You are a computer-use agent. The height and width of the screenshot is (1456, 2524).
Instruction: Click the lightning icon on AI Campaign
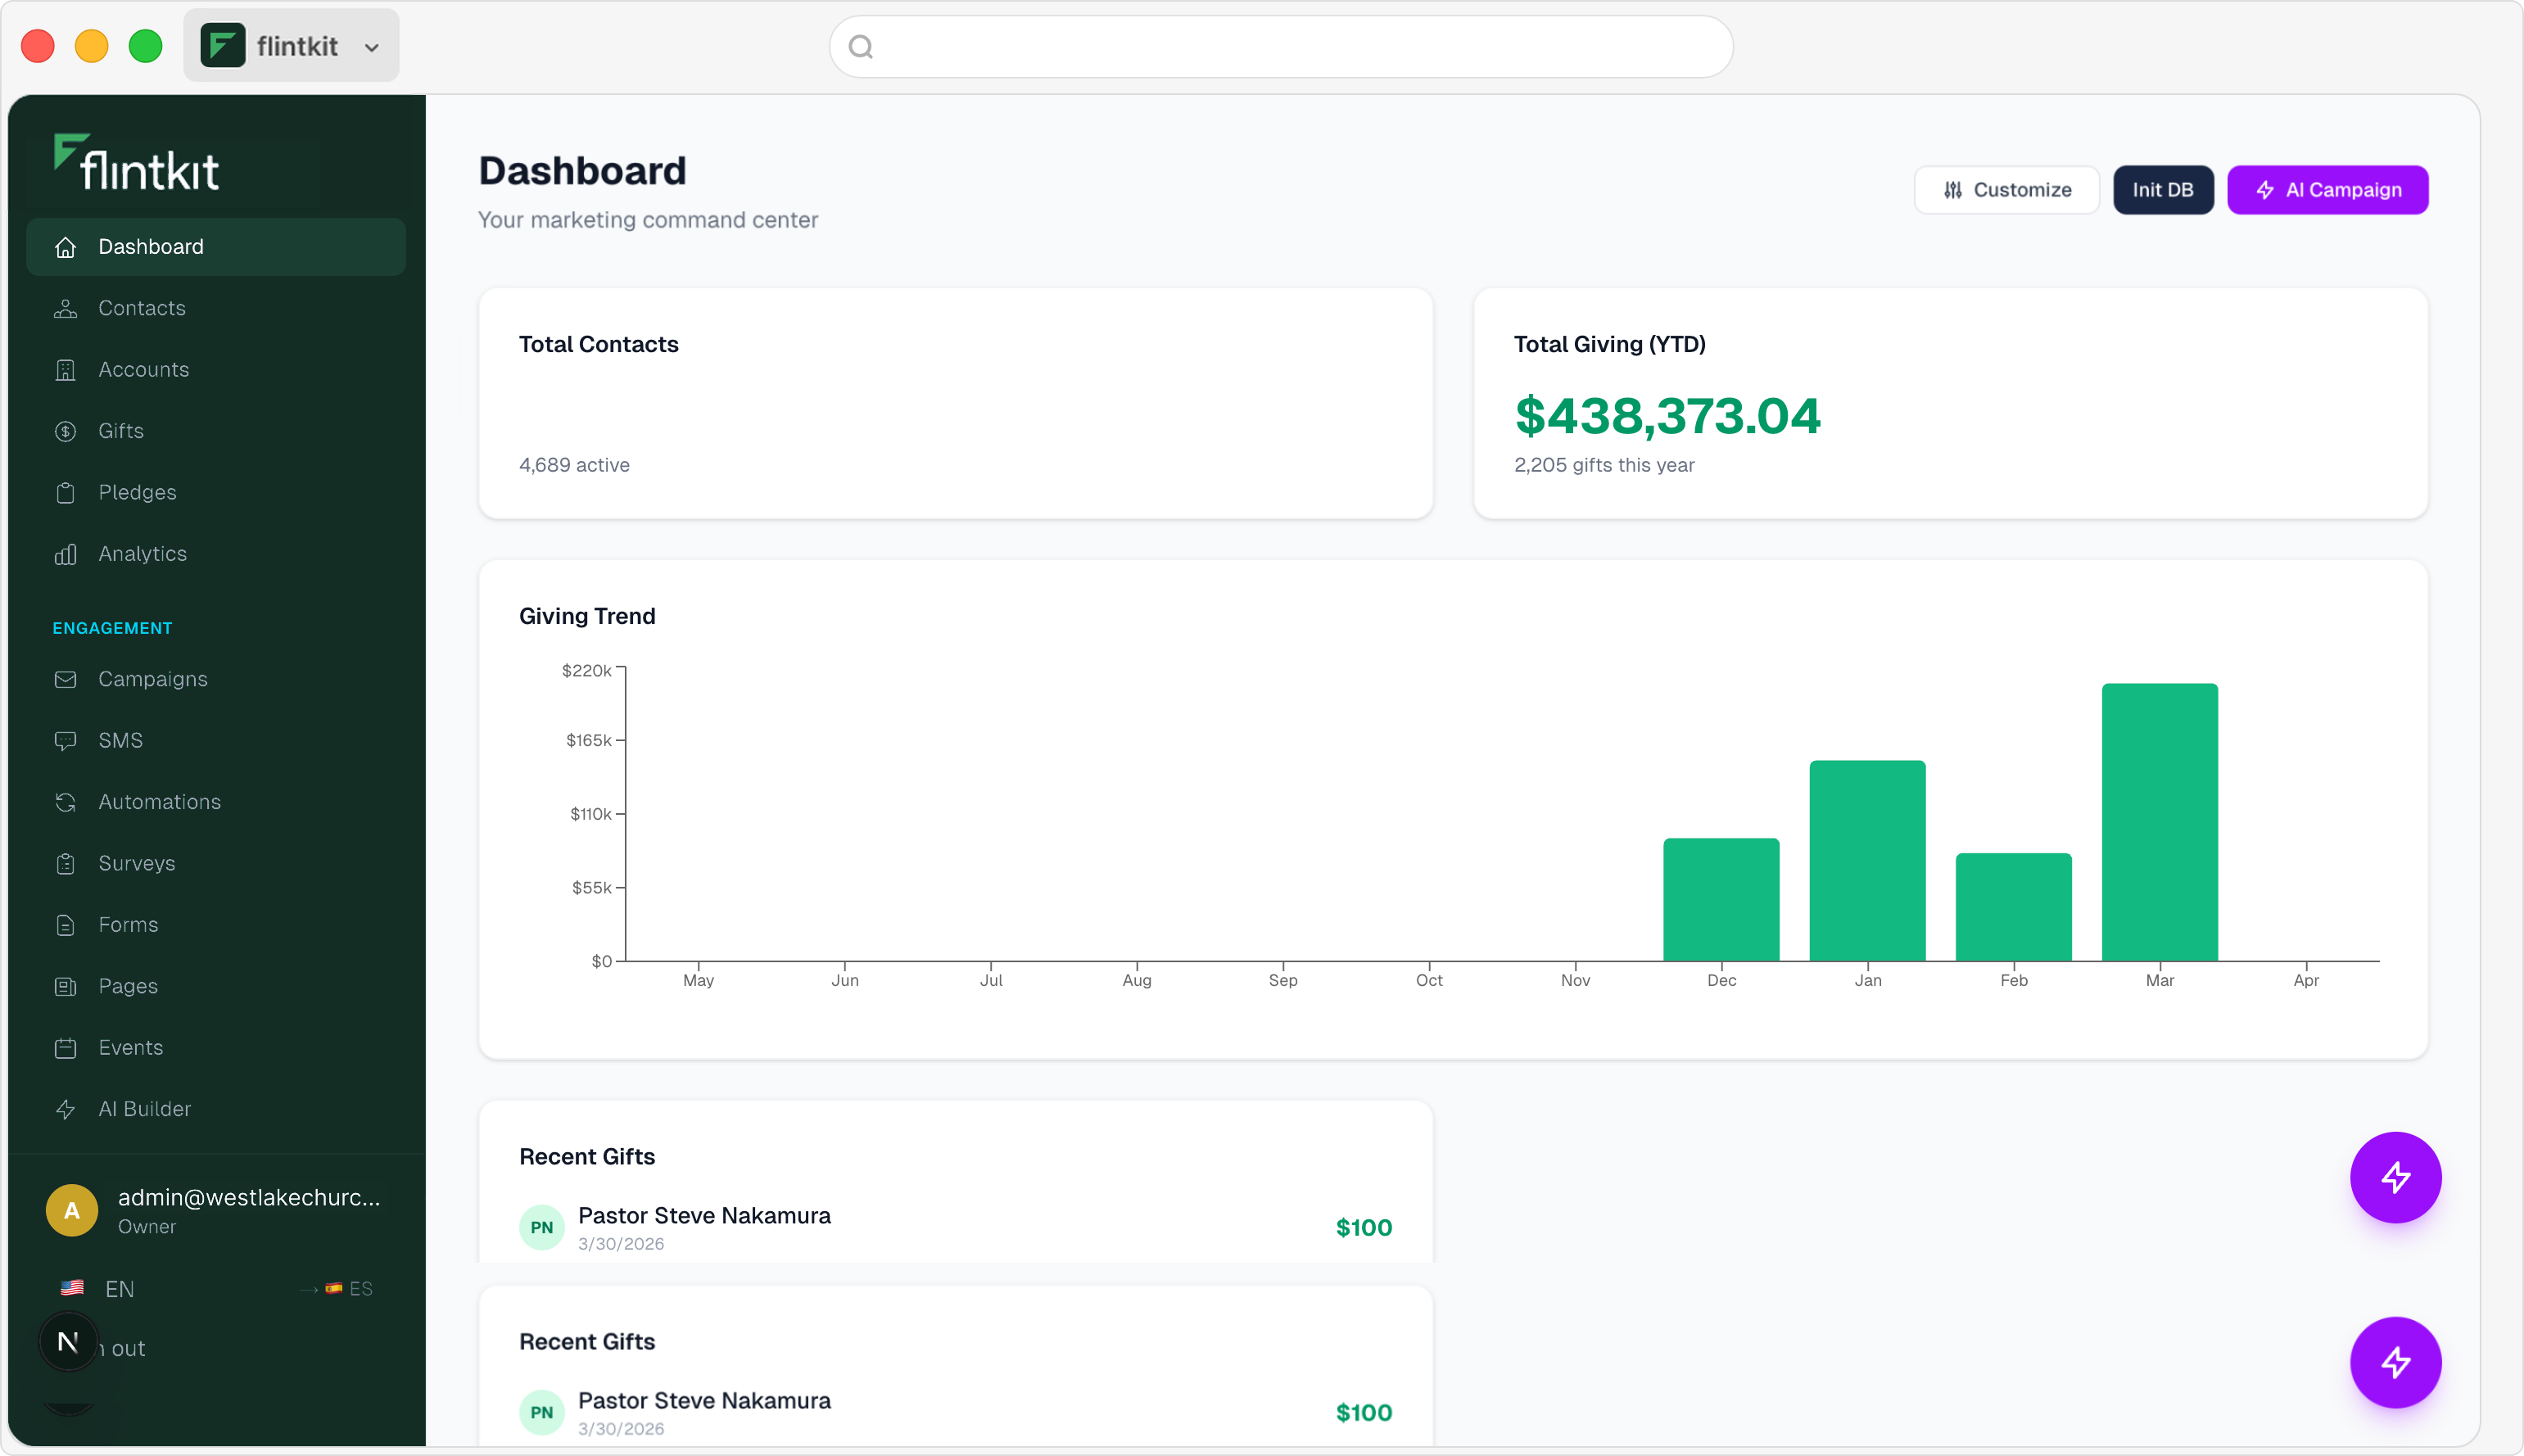pos(2265,190)
